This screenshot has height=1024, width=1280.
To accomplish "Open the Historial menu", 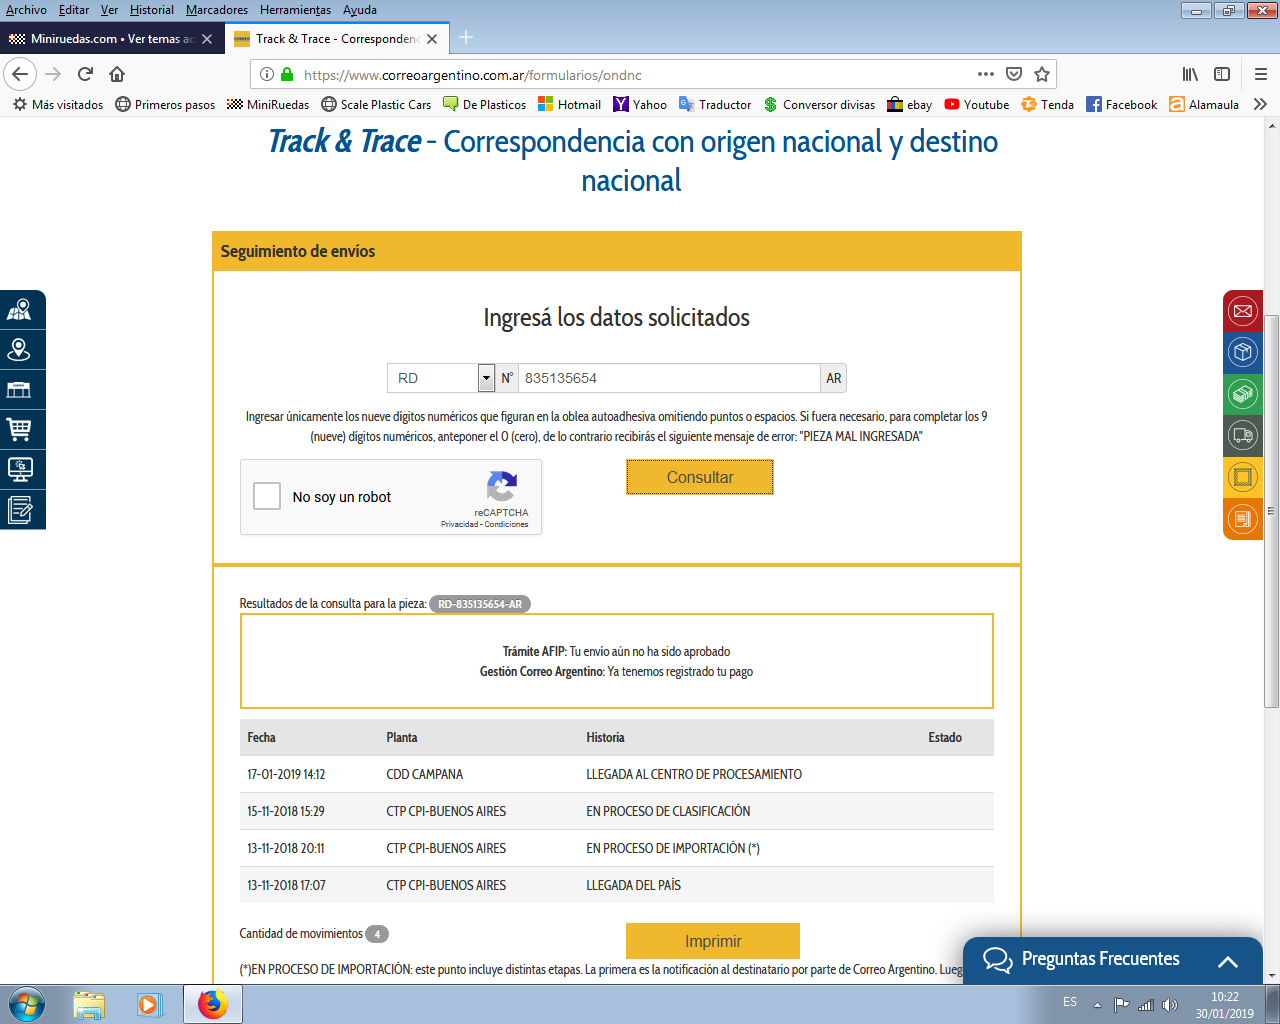I will (x=151, y=10).
